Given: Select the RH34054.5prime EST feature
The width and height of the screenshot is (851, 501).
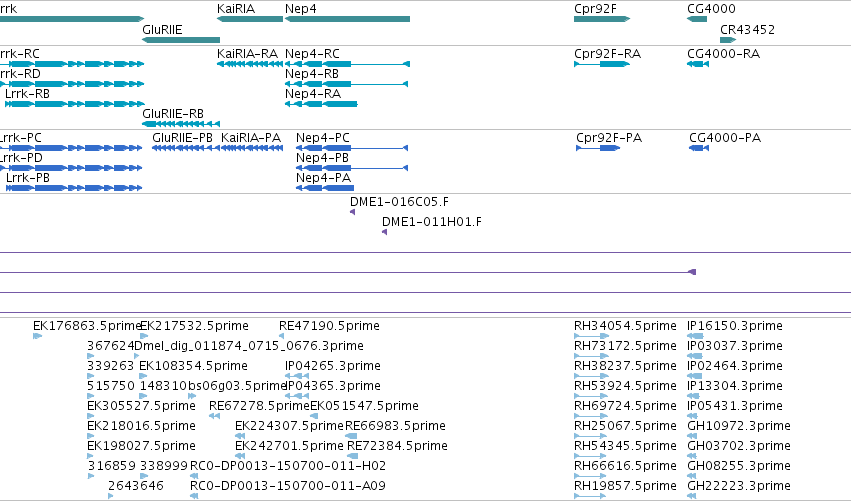Looking at the screenshot, I should [592, 336].
